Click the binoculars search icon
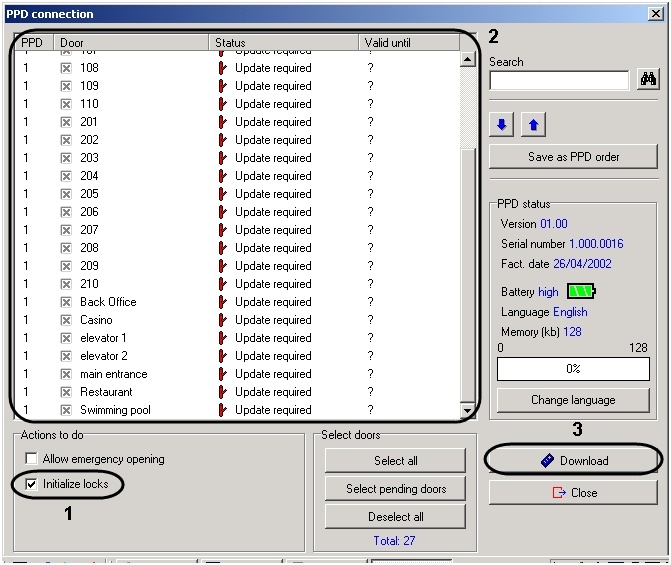 point(648,80)
